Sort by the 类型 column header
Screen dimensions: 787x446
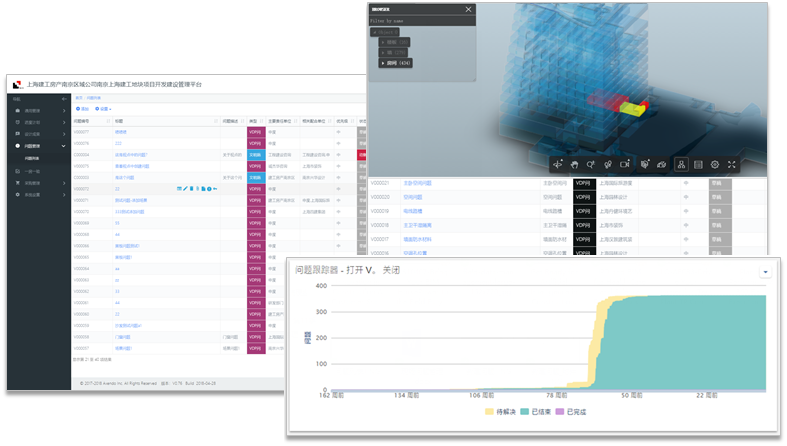256,121
